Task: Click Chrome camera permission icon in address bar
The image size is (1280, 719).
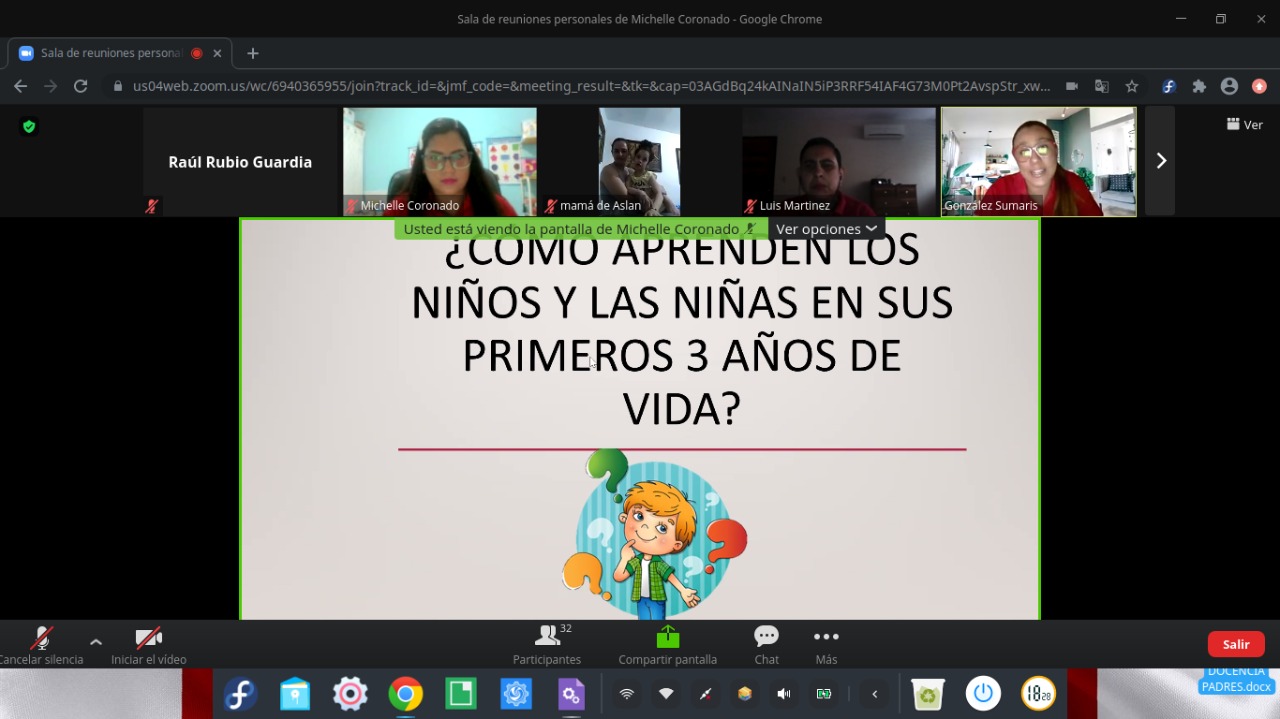Action: click(1071, 86)
